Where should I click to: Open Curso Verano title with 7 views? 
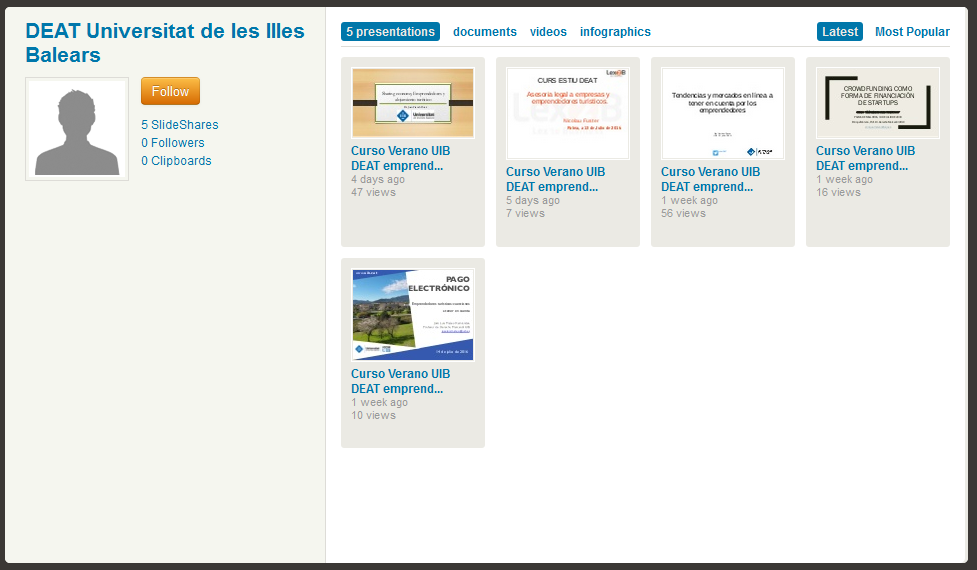(555, 179)
